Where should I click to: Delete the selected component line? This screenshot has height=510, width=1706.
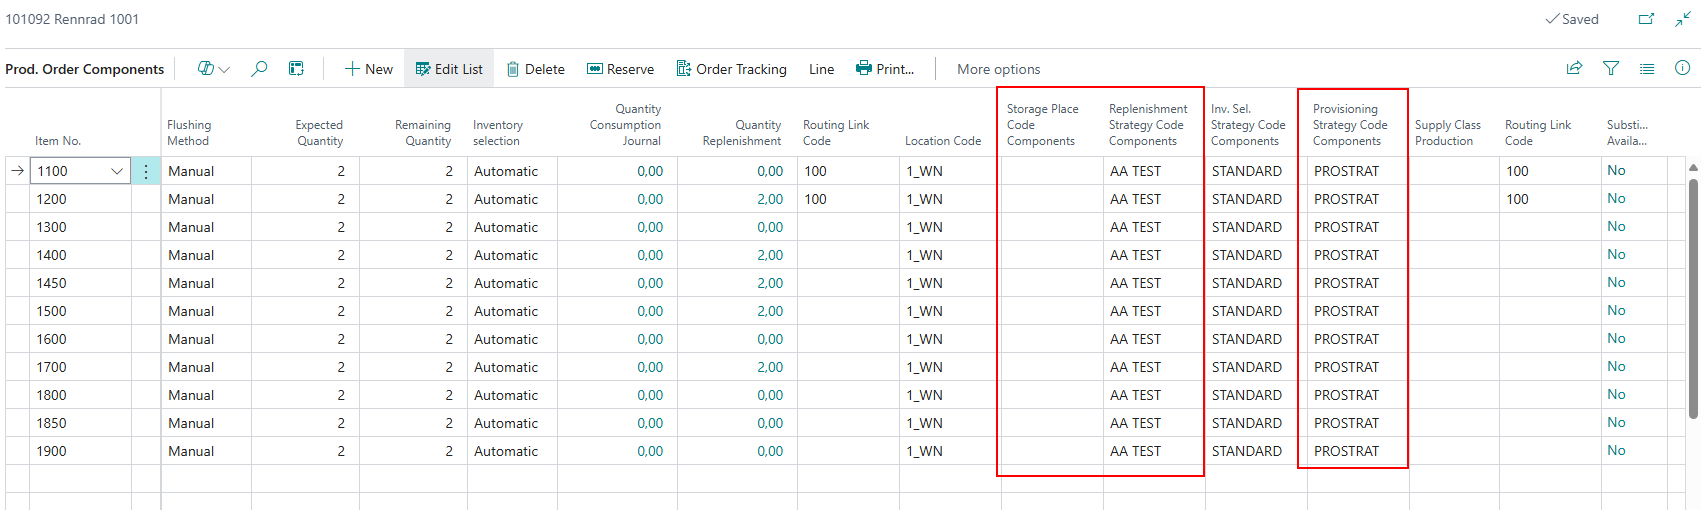point(535,69)
